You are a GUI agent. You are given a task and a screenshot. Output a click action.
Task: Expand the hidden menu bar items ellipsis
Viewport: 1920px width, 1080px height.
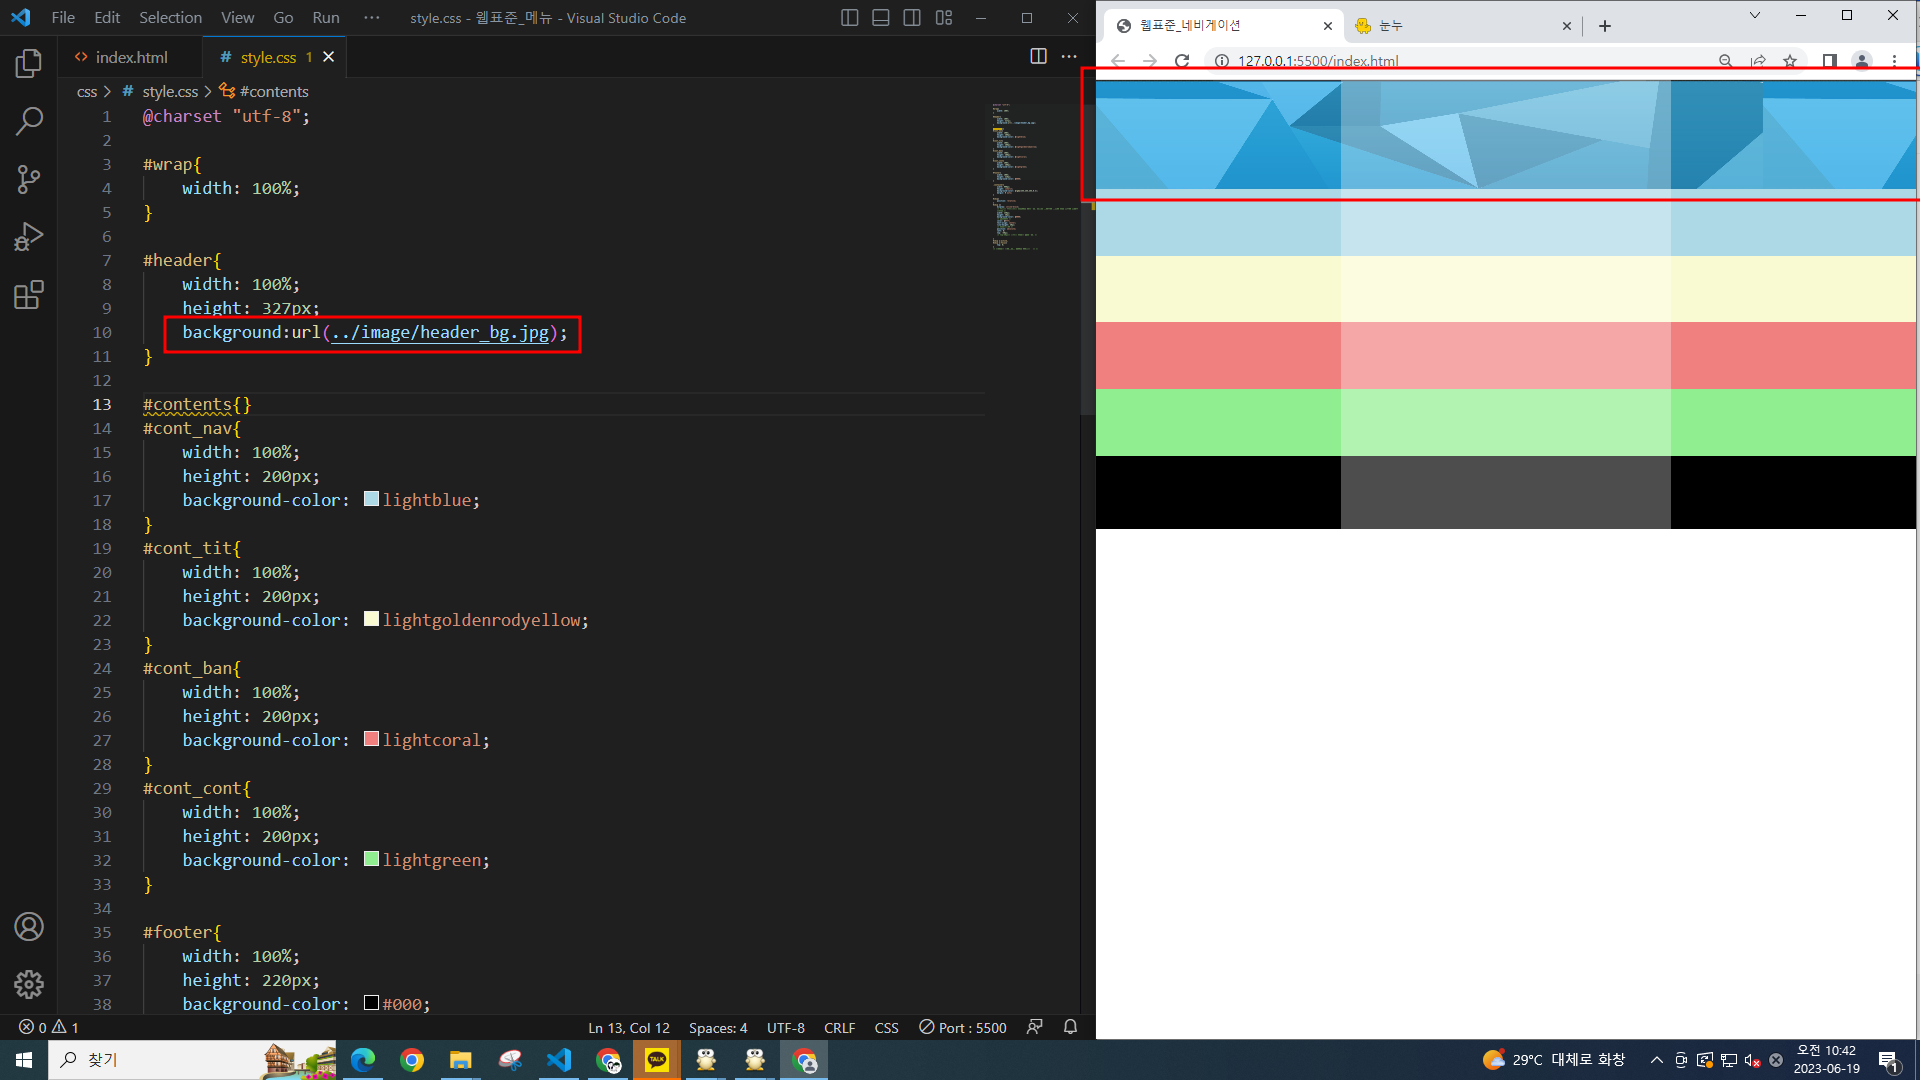point(372,18)
